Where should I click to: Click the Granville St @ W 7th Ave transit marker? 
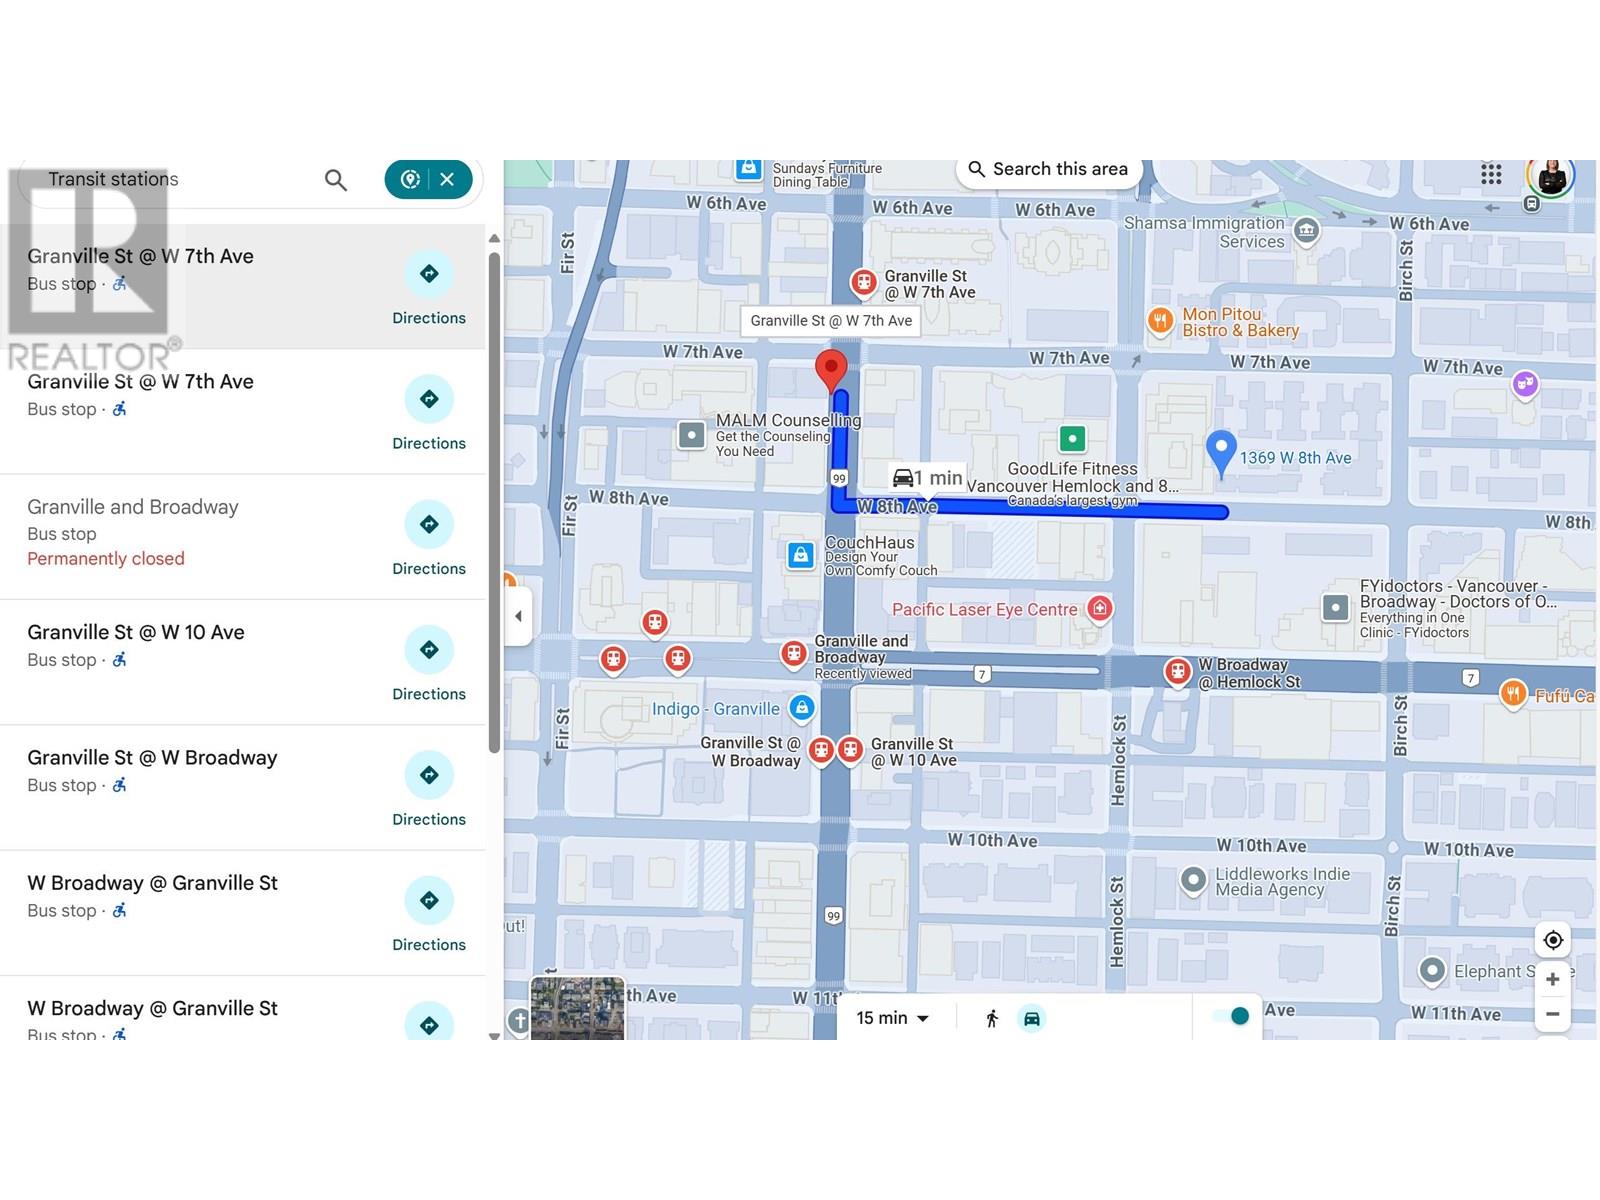point(863,283)
